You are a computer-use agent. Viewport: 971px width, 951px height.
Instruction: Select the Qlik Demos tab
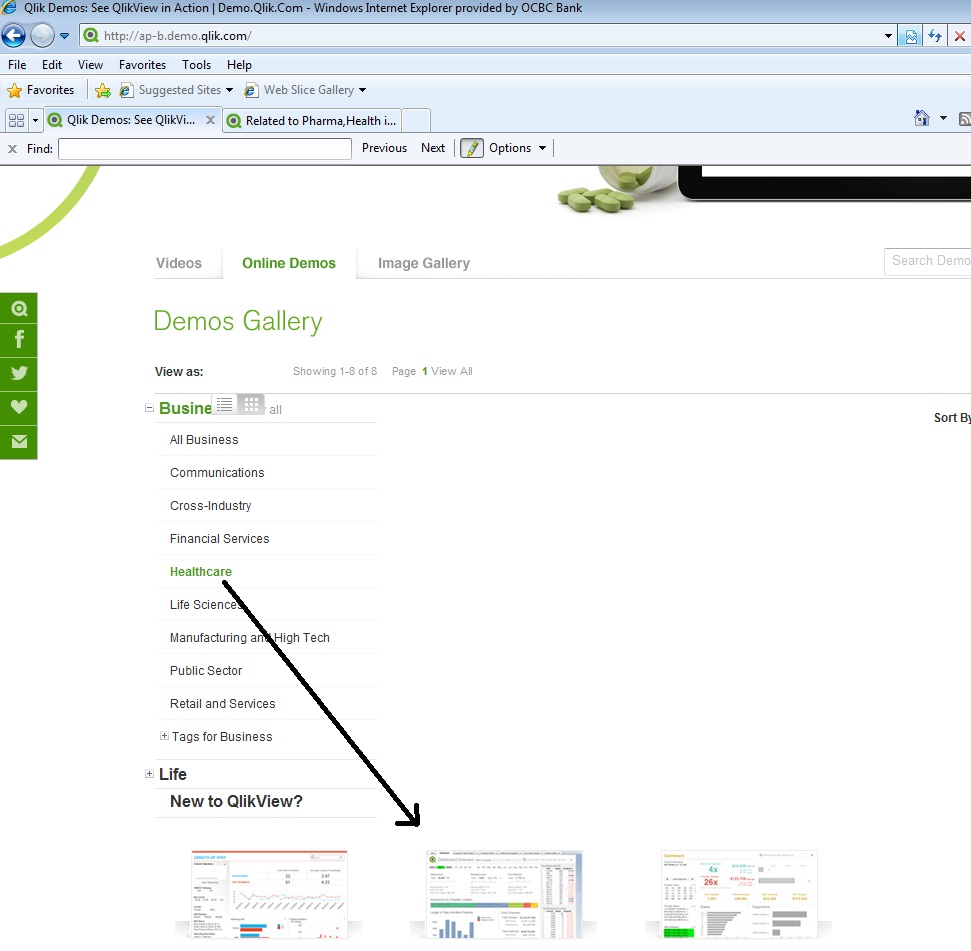pyautogui.click(x=131, y=120)
